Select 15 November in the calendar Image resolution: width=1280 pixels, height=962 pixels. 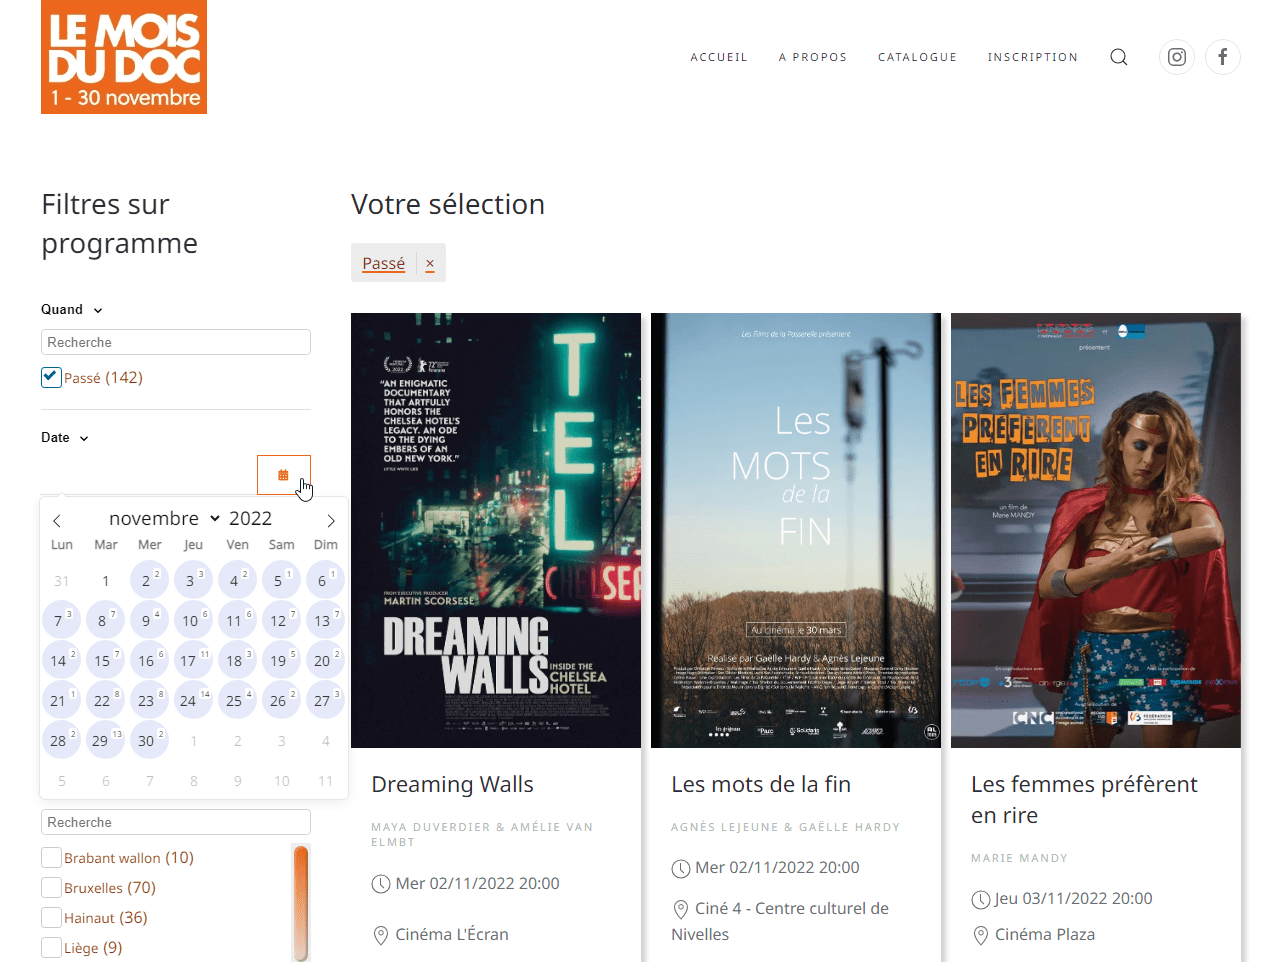(103, 661)
